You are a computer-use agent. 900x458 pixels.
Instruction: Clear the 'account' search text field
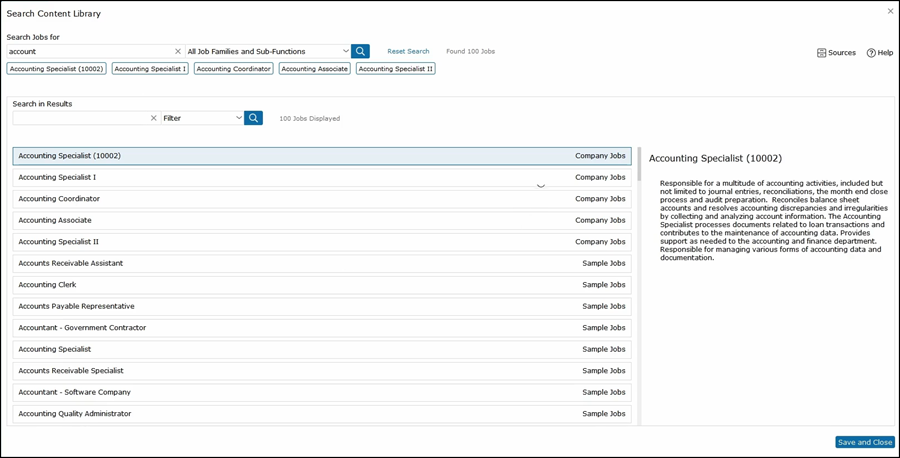coord(178,51)
